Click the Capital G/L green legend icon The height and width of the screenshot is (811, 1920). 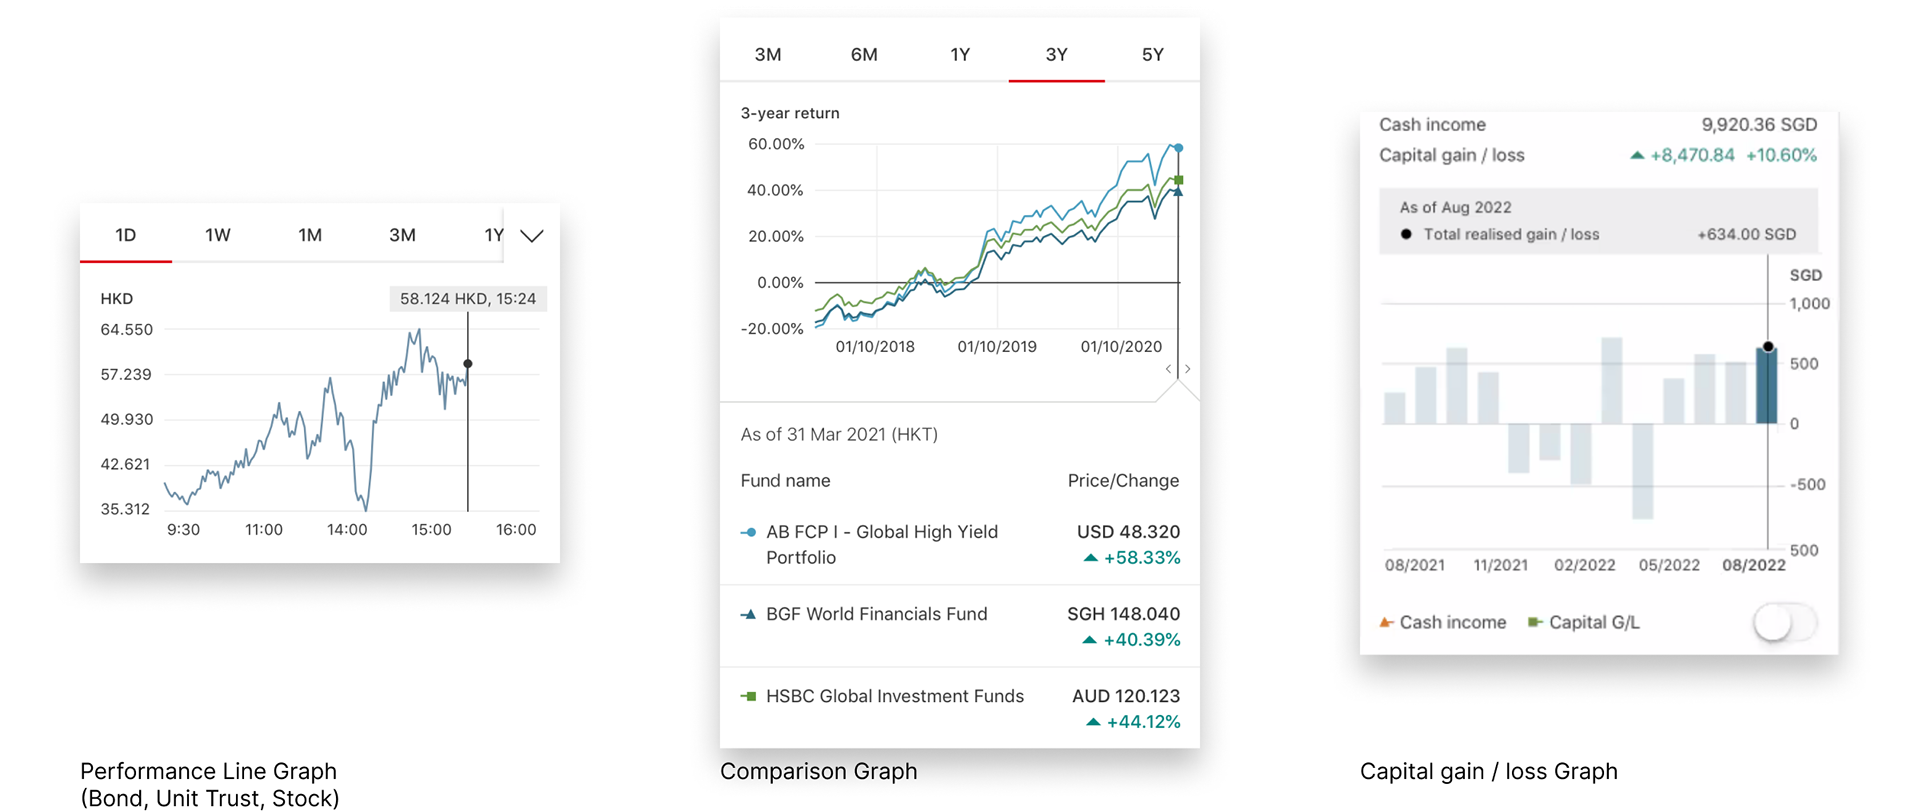(x=1535, y=622)
